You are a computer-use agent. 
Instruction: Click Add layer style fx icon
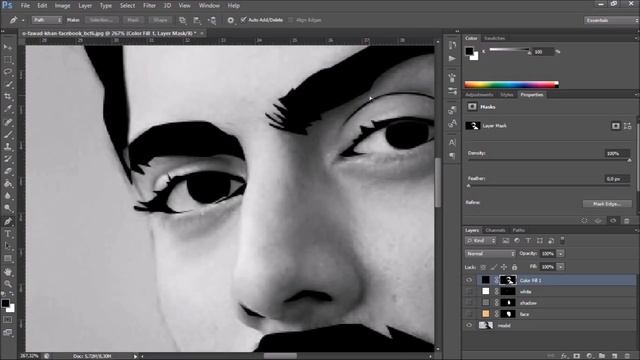[x=564, y=356]
